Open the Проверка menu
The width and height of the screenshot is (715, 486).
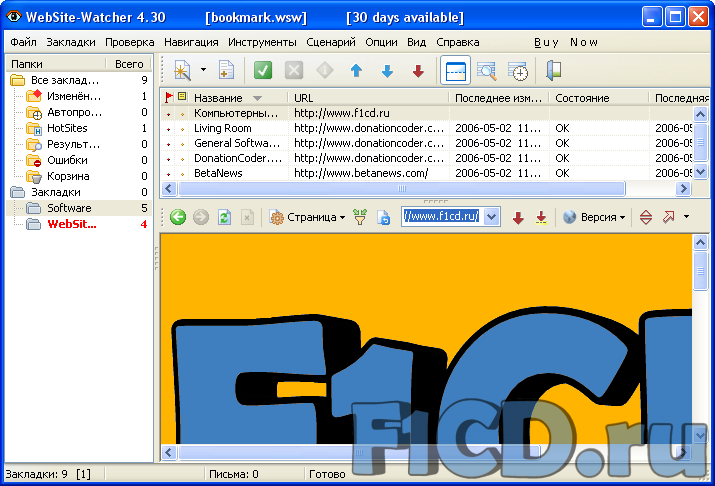[130, 42]
